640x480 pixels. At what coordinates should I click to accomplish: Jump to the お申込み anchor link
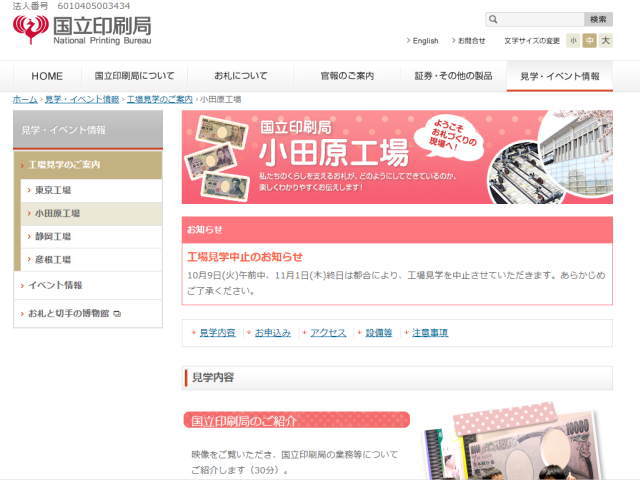click(273, 333)
